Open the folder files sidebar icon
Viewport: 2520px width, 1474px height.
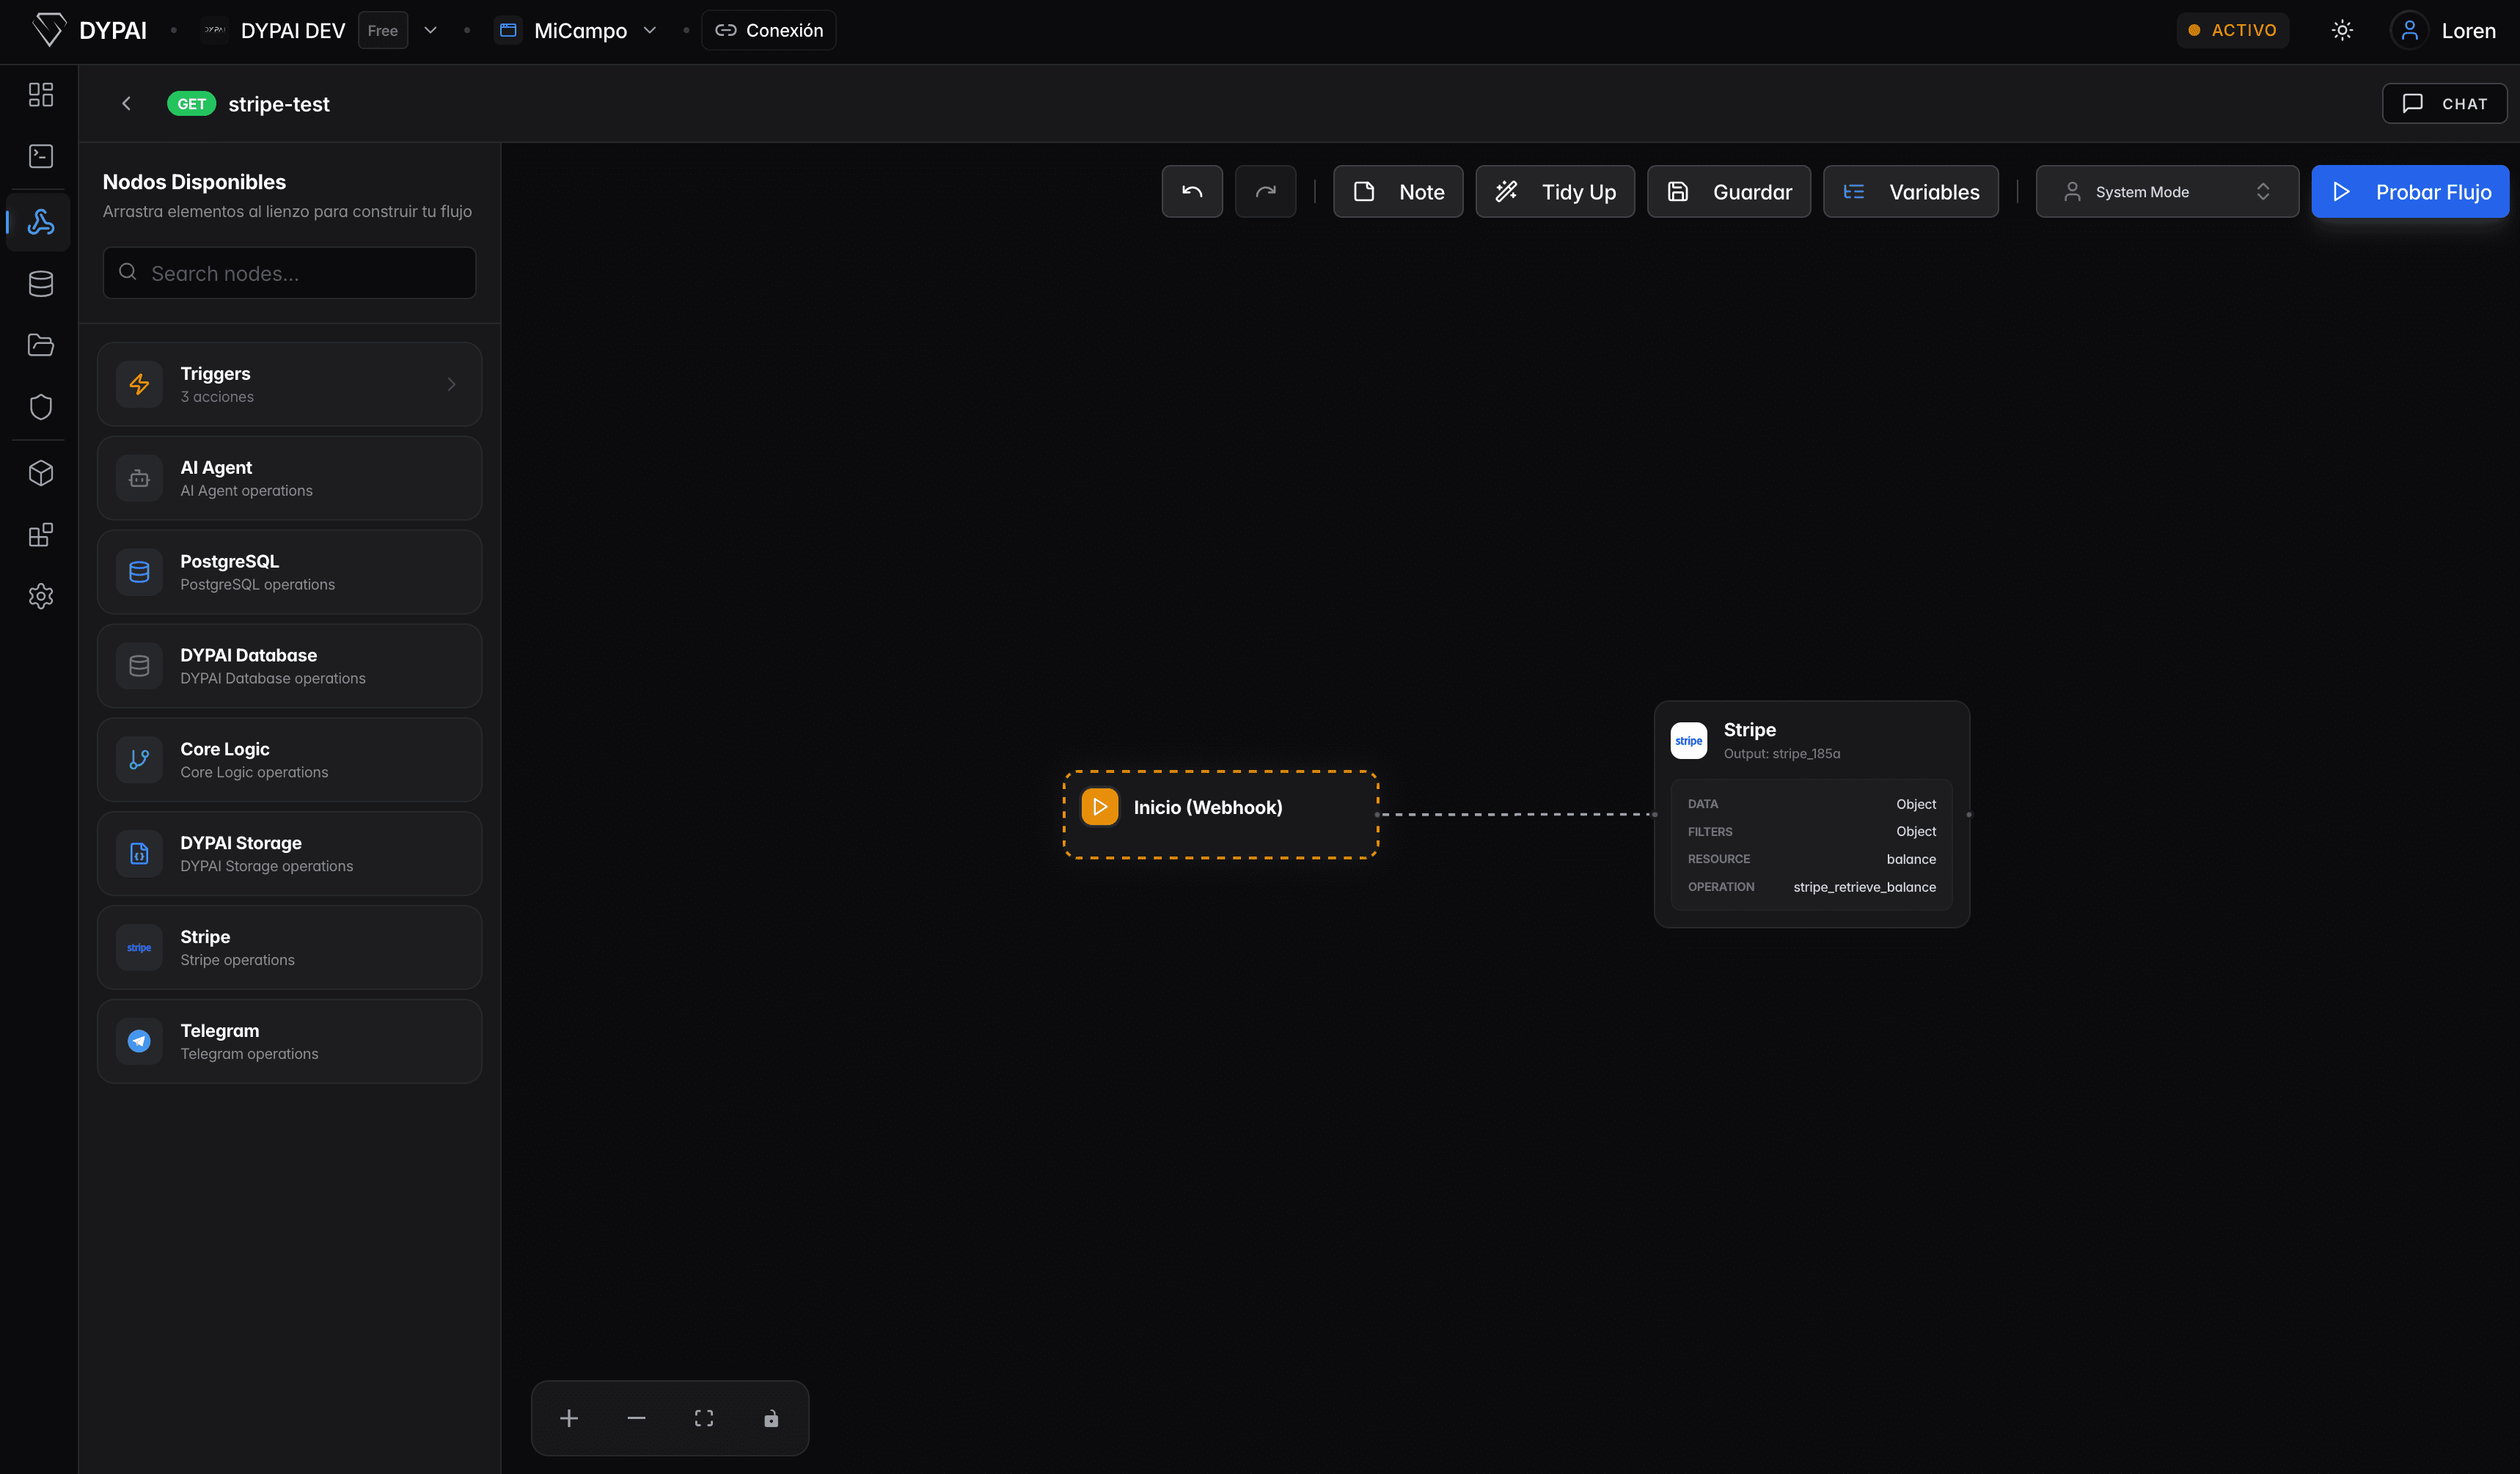click(x=41, y=345)
